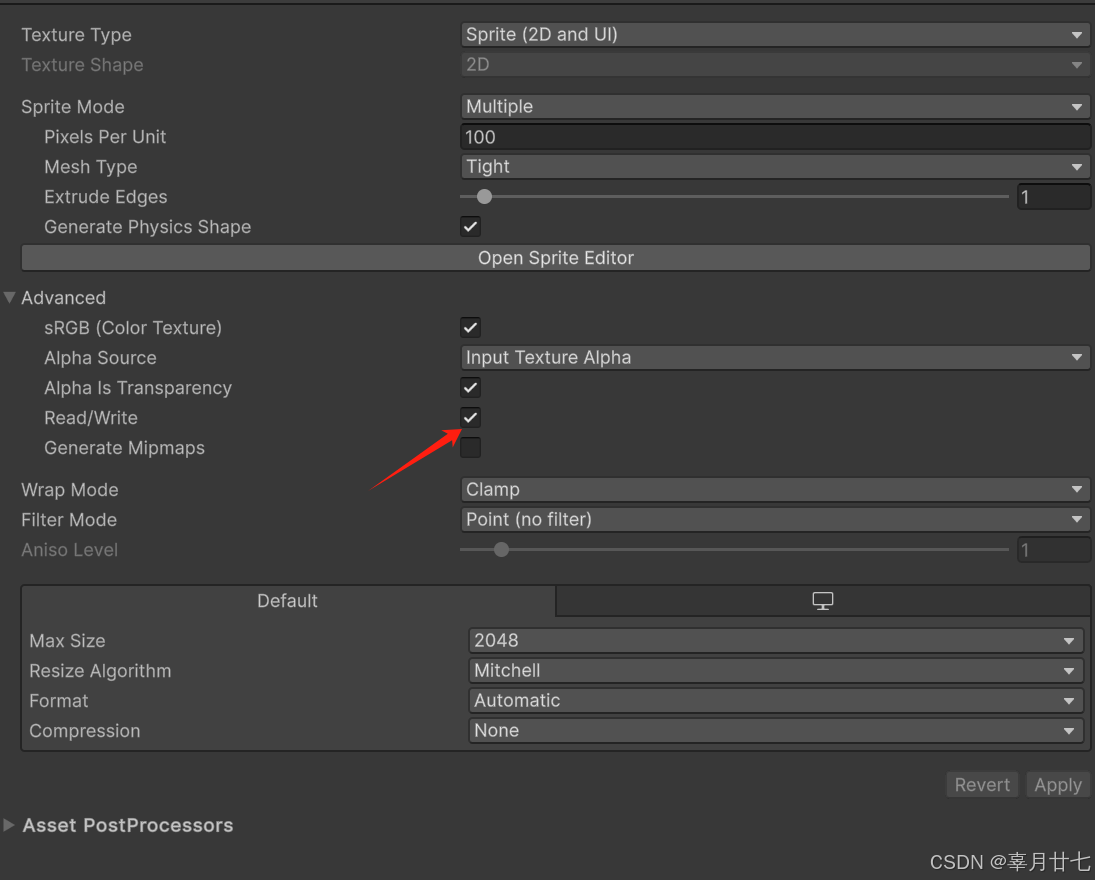Uncheck sRGB (Color Texture)
Image resolution: width=1095 pixels, height=880 pixels.
coord(470,327)
